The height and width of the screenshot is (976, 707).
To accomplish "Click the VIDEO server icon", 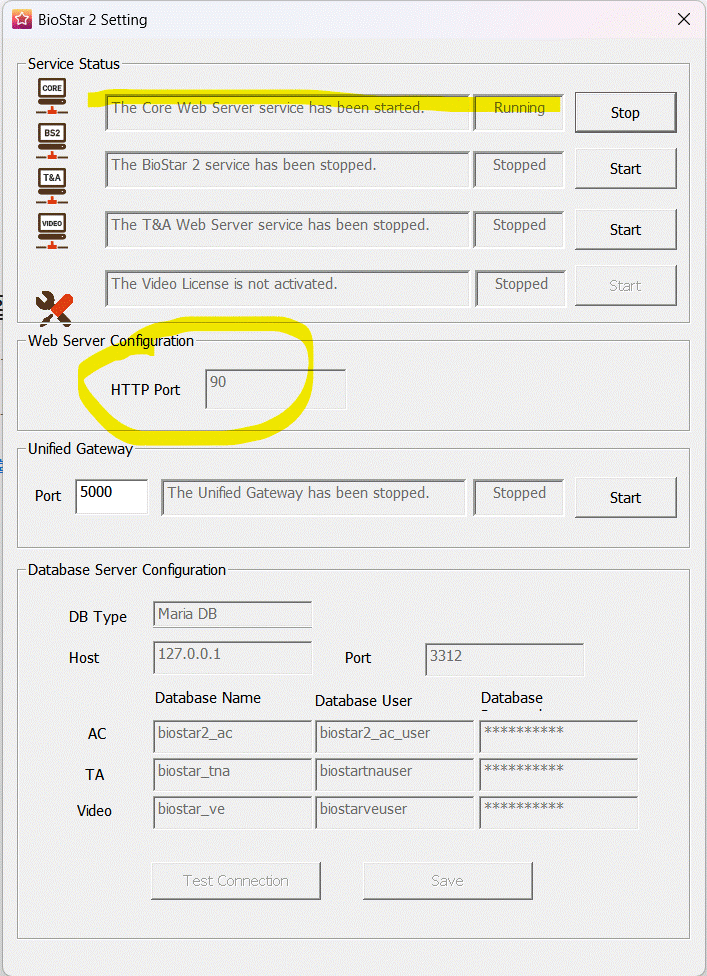I will pyautogui.click(x=52, y=231).
